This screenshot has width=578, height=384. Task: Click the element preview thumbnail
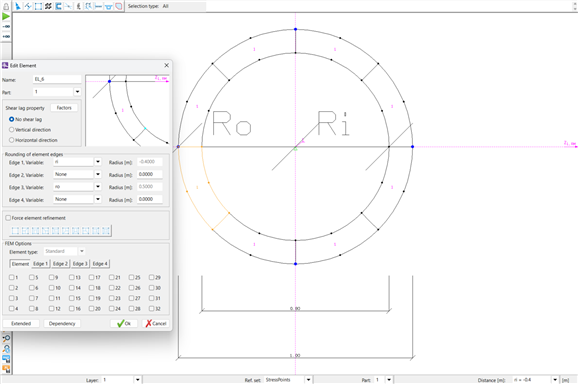(x=127, y=111)
